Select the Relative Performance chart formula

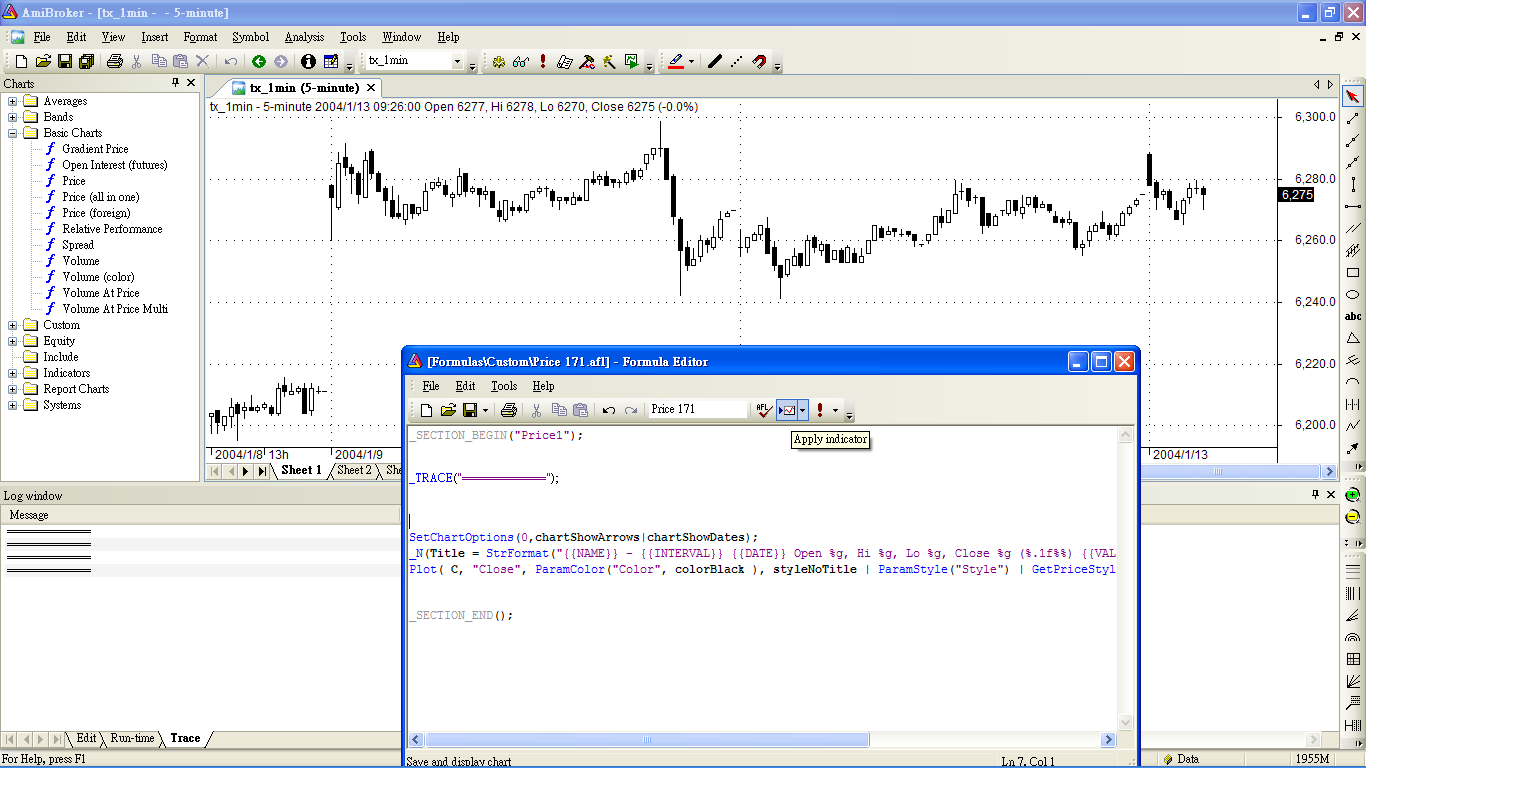click(112, 229)
